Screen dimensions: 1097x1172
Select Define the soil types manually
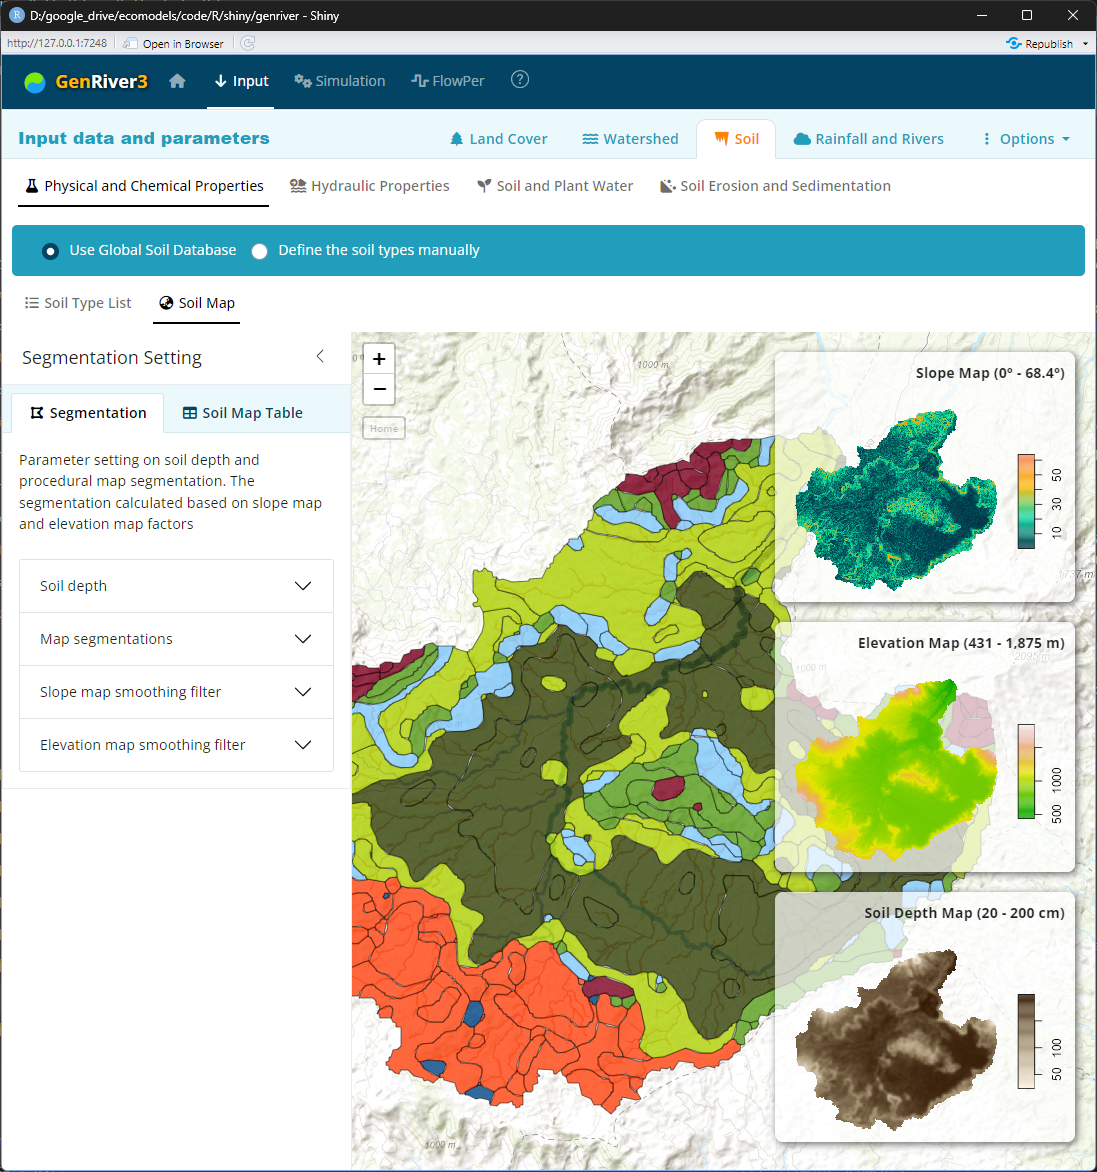tap(259, 251)
